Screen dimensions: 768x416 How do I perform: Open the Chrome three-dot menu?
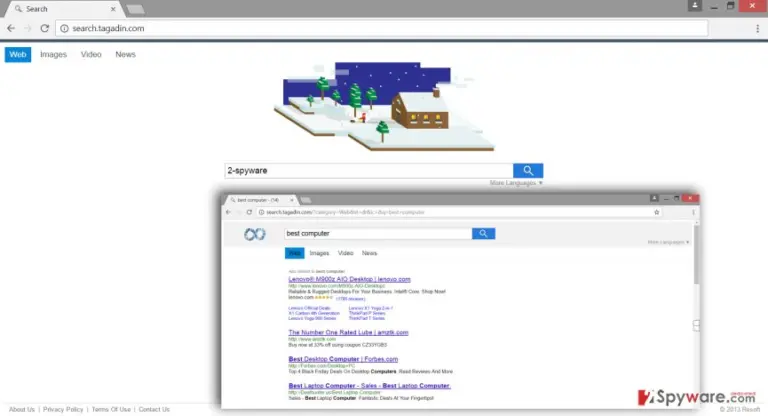(757, 28)
